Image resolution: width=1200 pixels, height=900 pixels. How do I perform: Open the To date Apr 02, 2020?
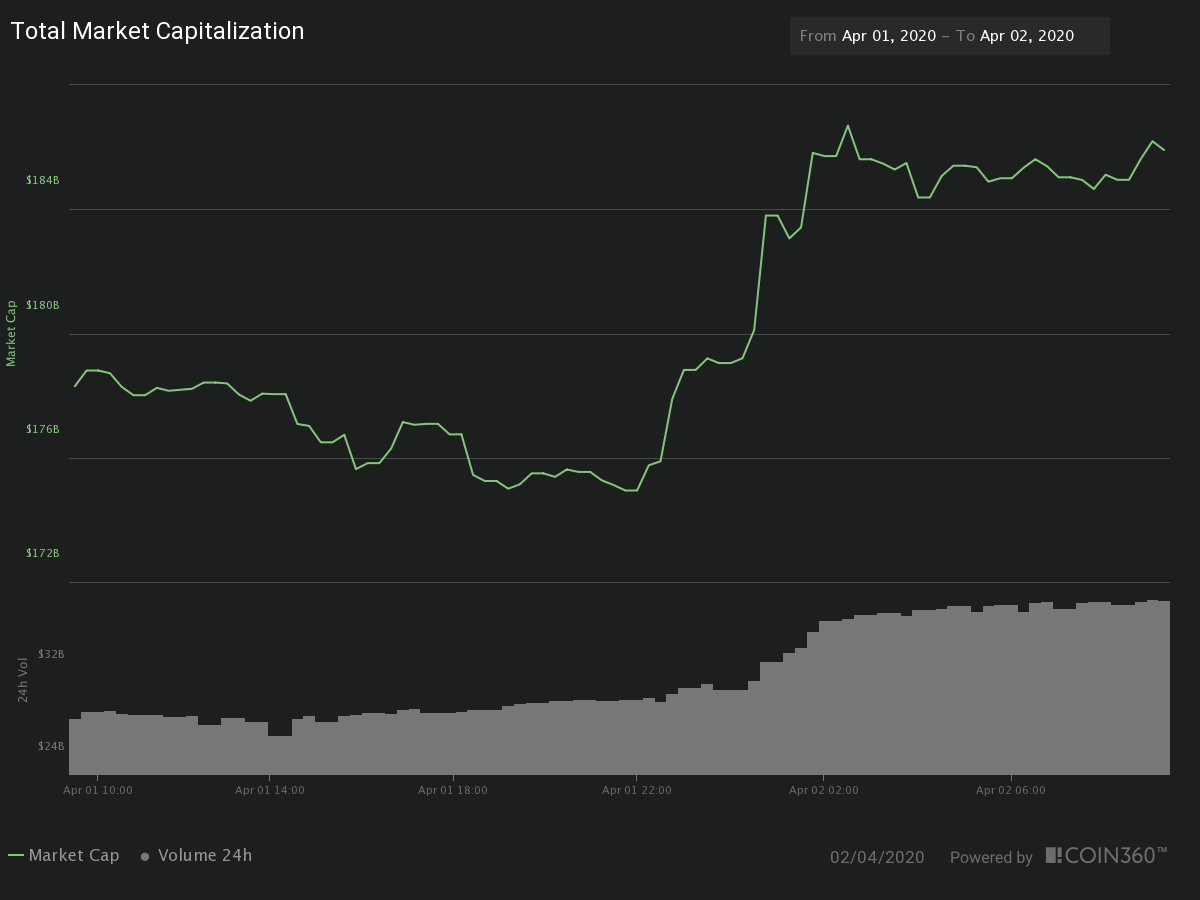point(1026,36)
